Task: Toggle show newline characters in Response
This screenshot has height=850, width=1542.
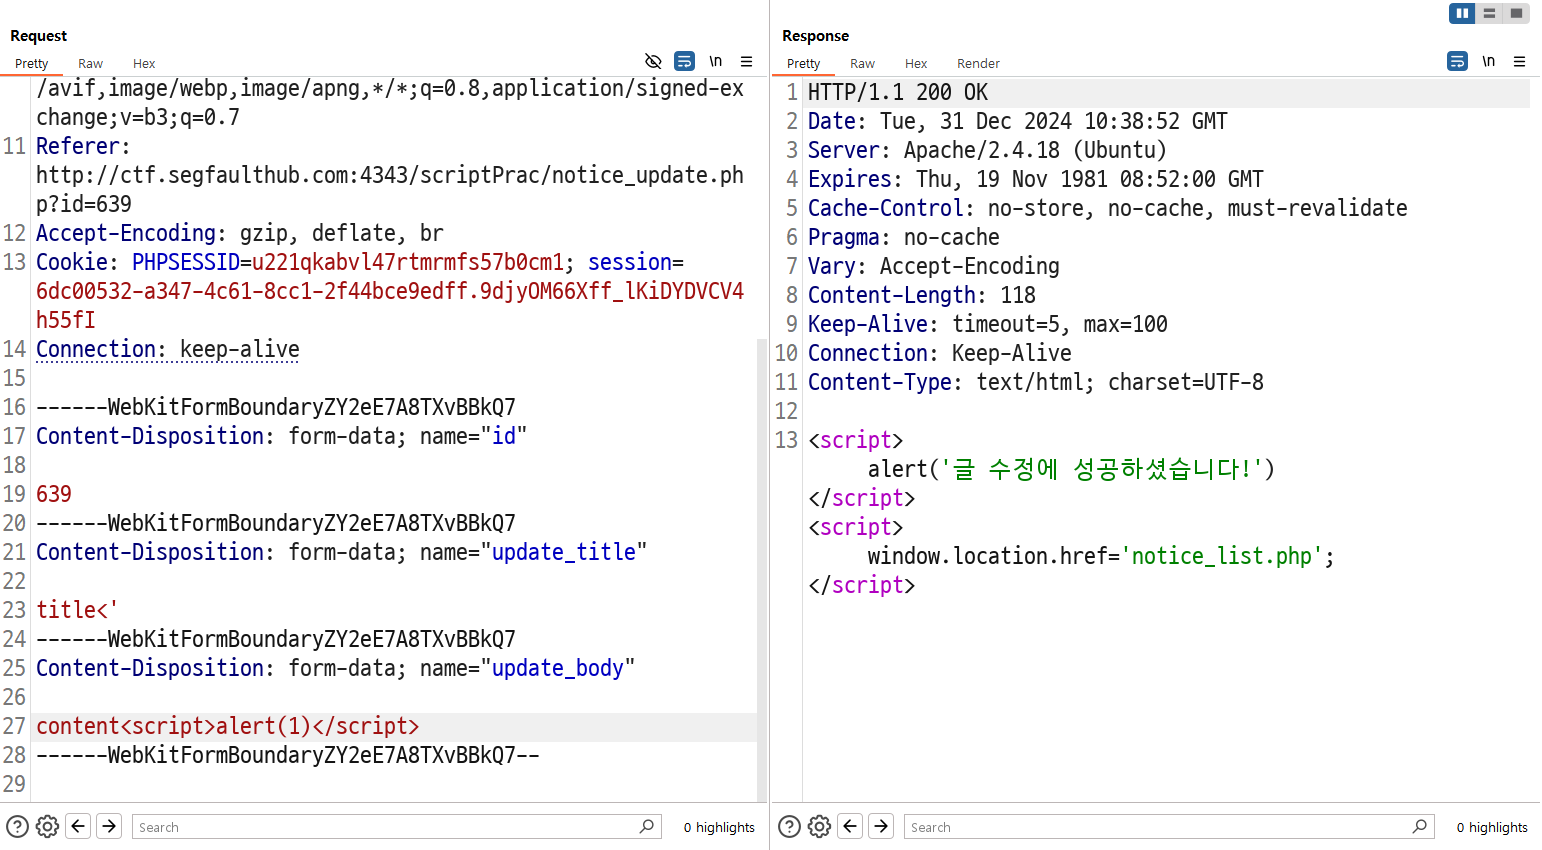Action: [1489, 62]
